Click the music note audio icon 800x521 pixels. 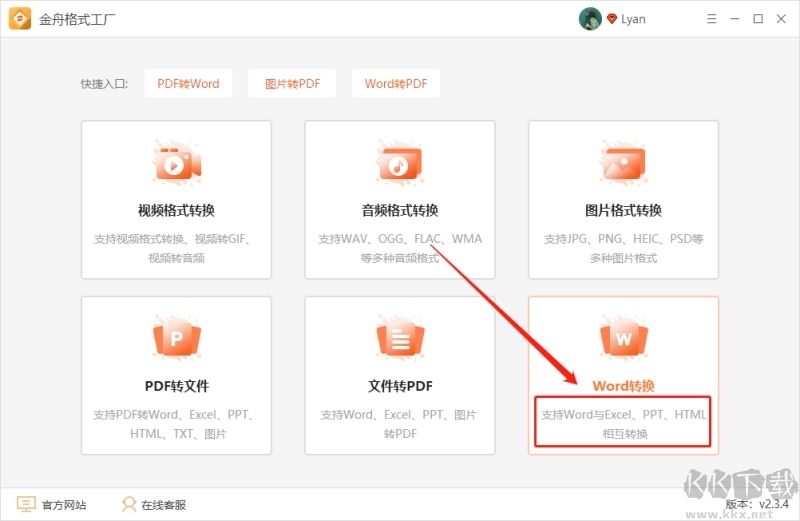coord(400,162)
